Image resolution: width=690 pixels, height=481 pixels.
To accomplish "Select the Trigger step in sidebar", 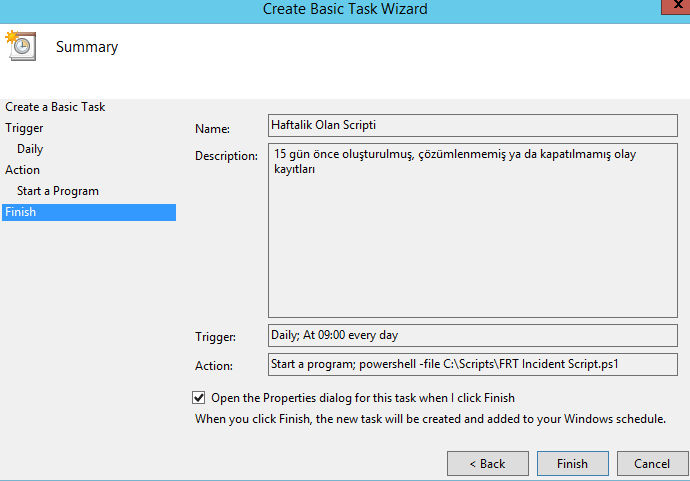I will pyautogui.click(x=24, y=128).
